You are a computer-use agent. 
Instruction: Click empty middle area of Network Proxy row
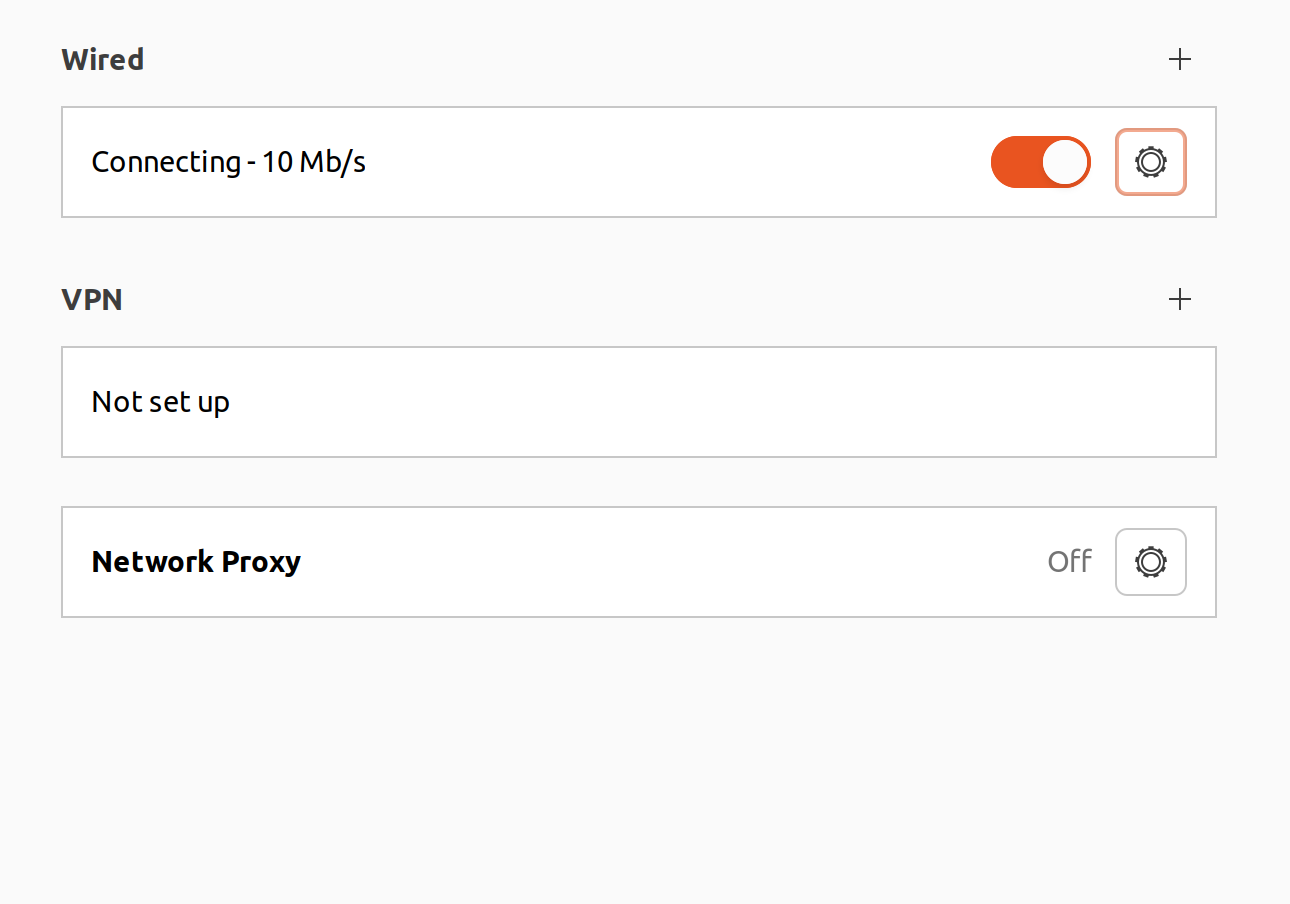650,562
